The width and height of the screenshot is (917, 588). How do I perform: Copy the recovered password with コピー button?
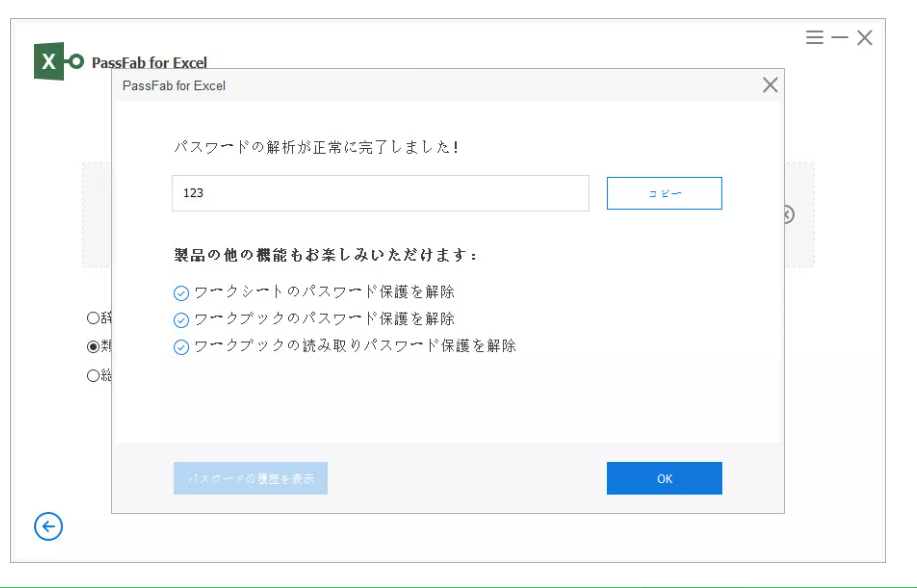[664, 193]
